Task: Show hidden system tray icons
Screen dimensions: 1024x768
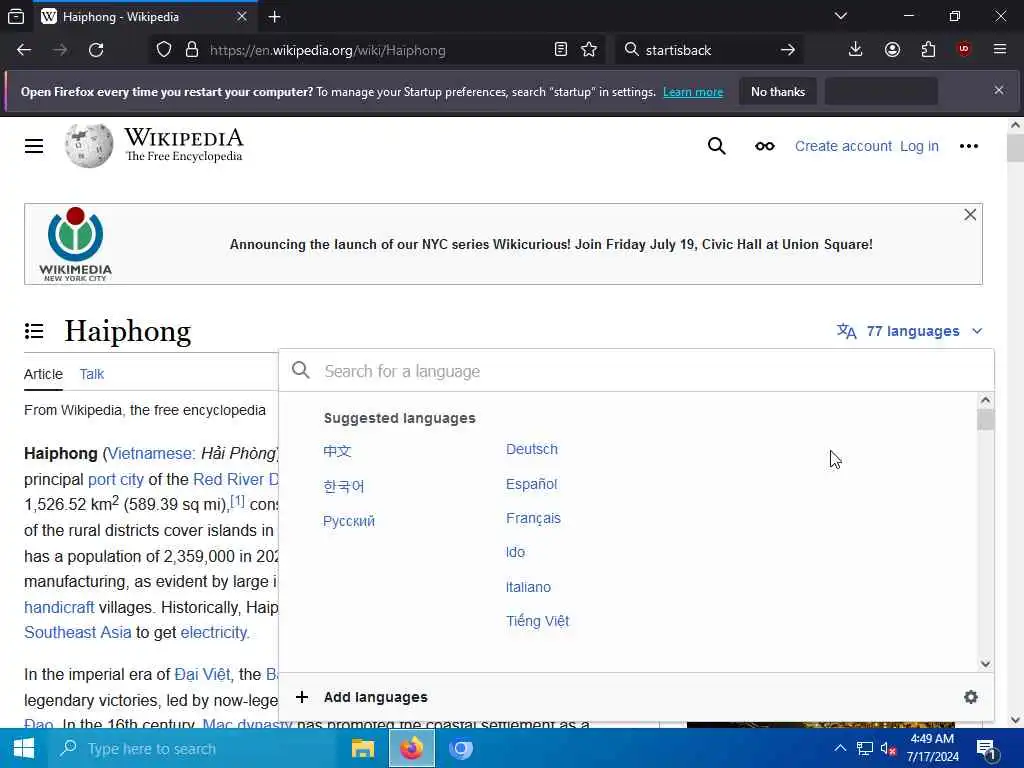Action: [840, 748]
